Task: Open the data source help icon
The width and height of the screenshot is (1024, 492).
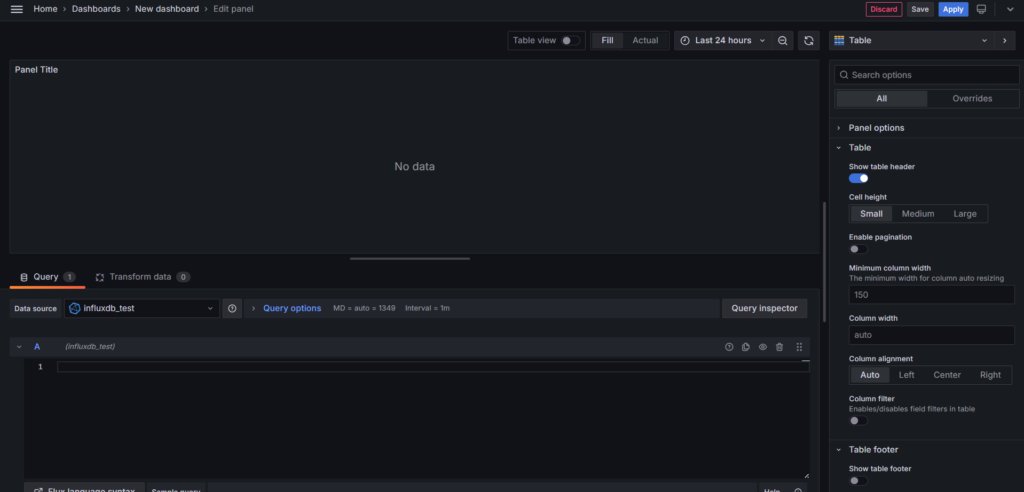Action: click(232, 309)
